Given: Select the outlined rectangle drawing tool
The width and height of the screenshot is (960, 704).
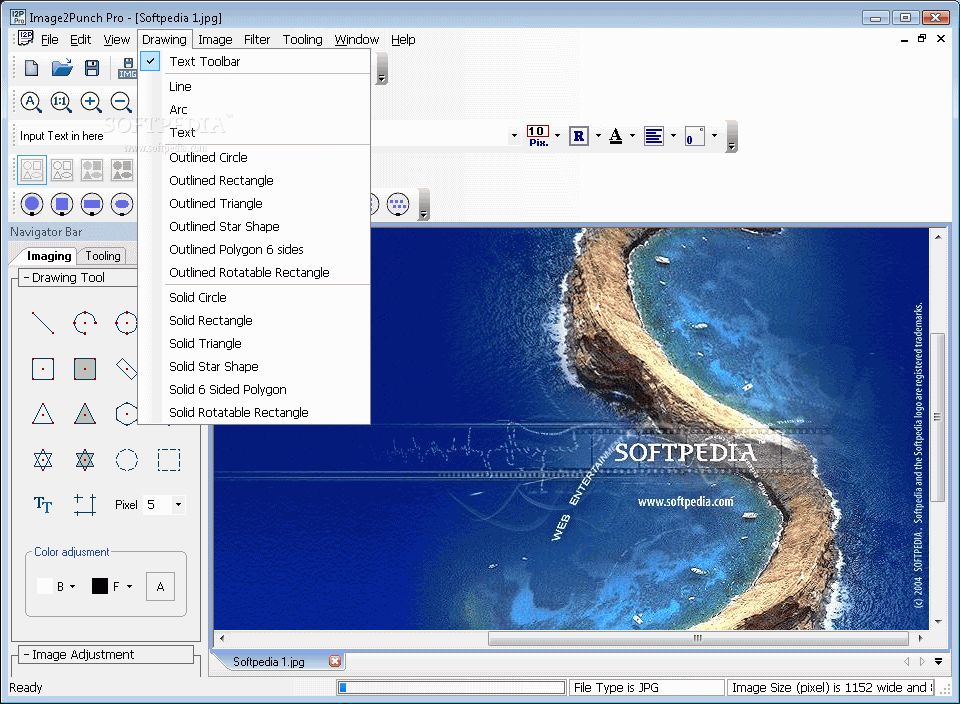Looking at the screenshot, I should coord(43,369).
